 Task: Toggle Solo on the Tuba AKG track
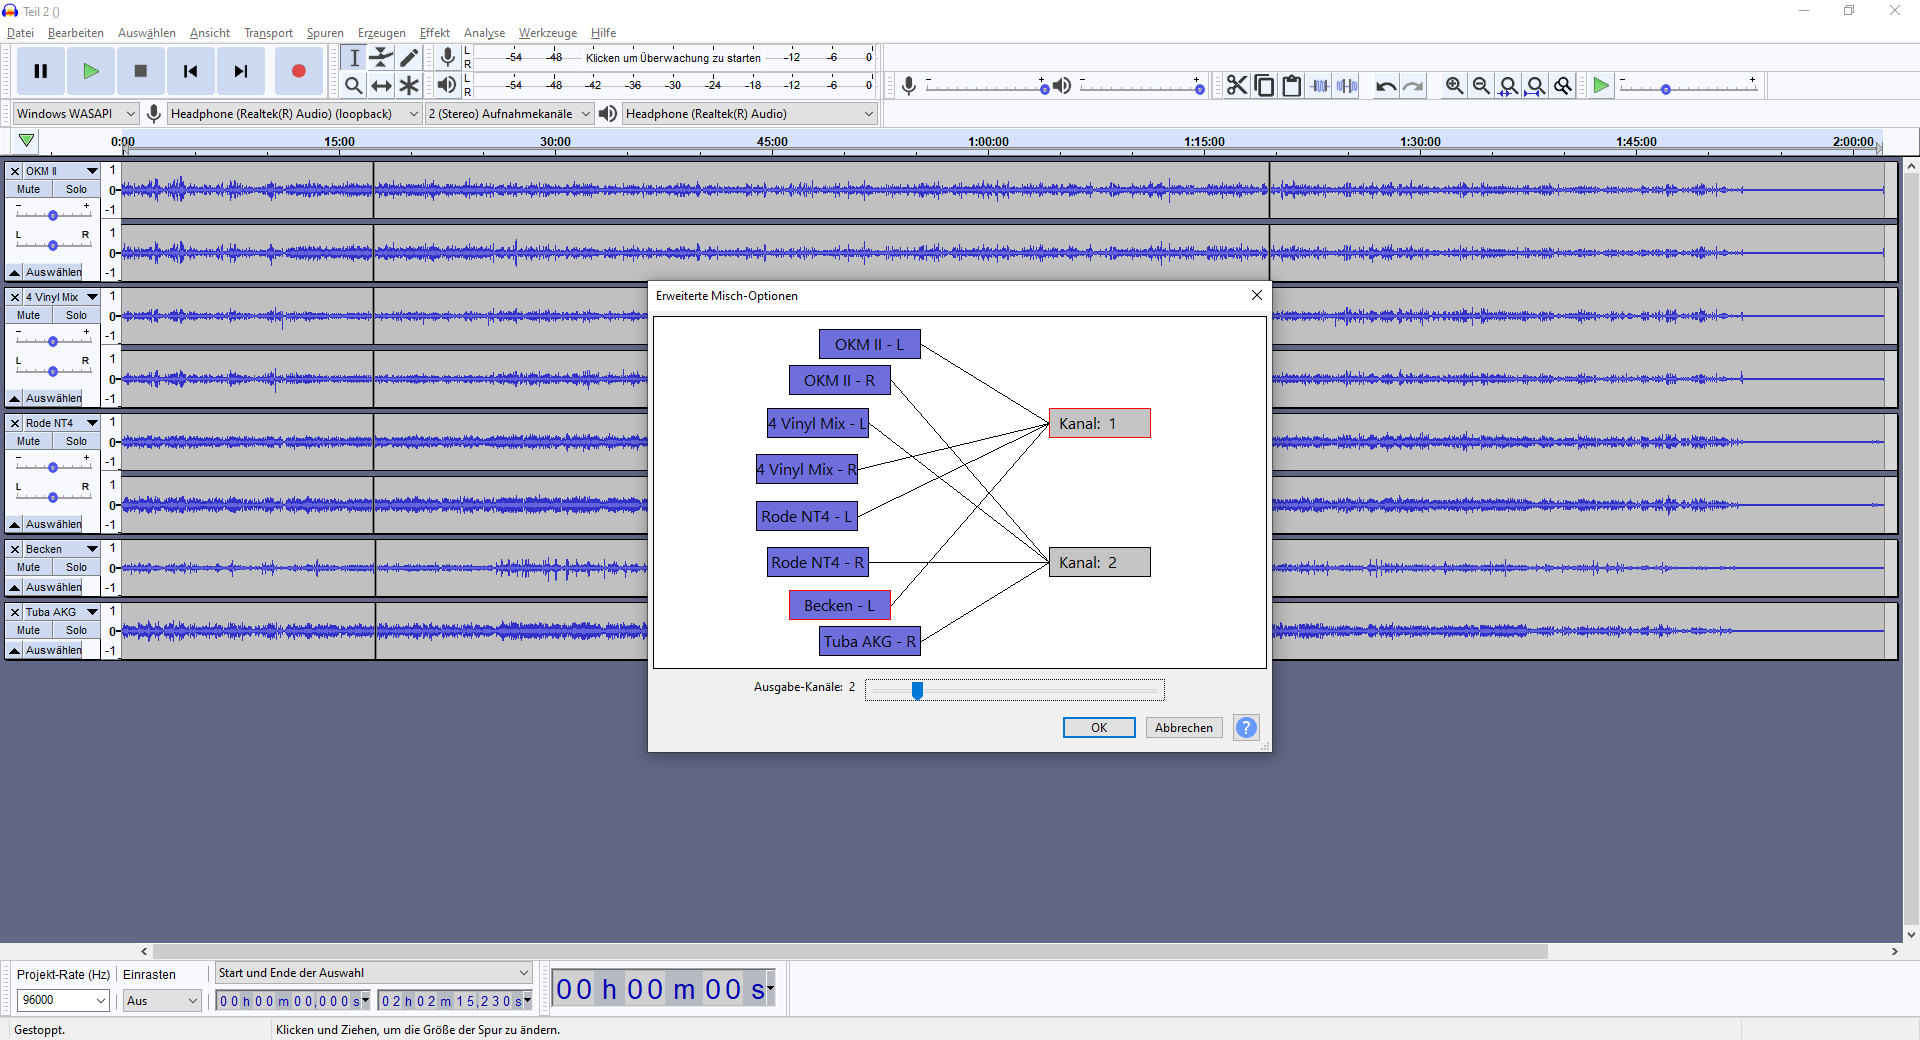click(x=76, y=630)
